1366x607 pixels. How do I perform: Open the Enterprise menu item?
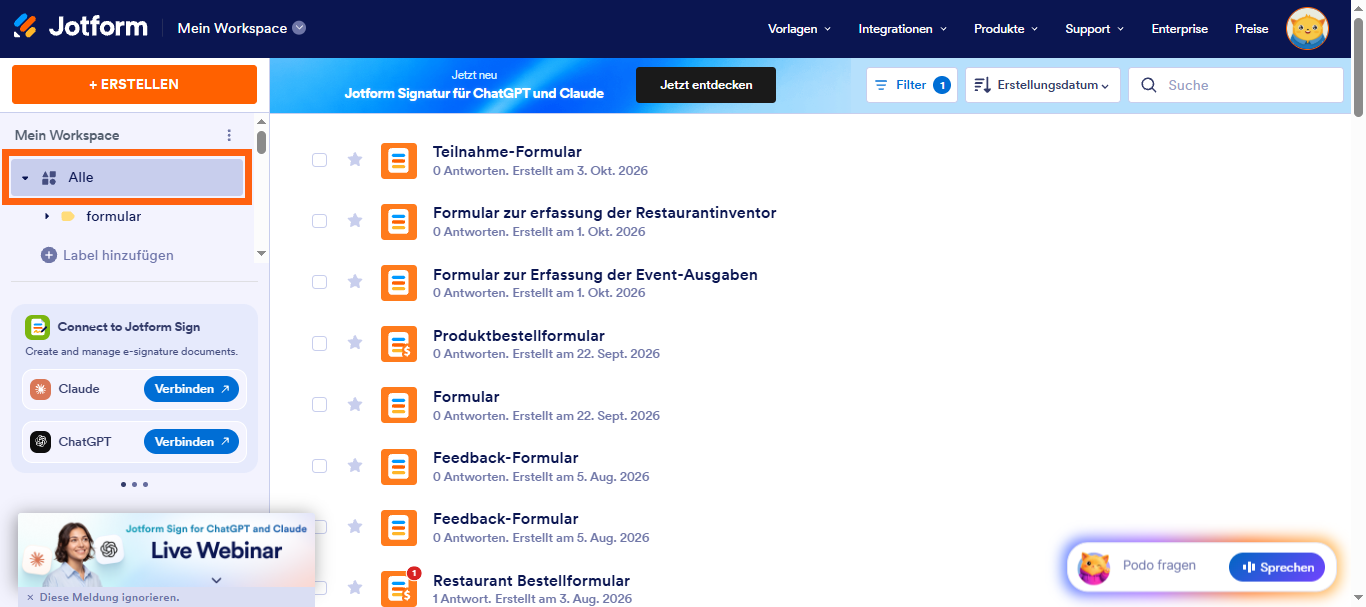(x=1179, y=29)
